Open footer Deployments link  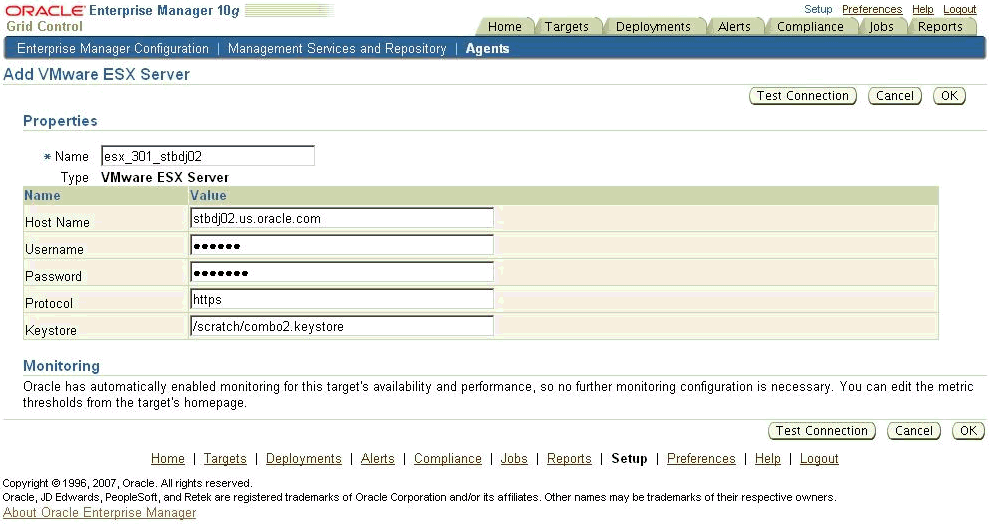point(303,458)
